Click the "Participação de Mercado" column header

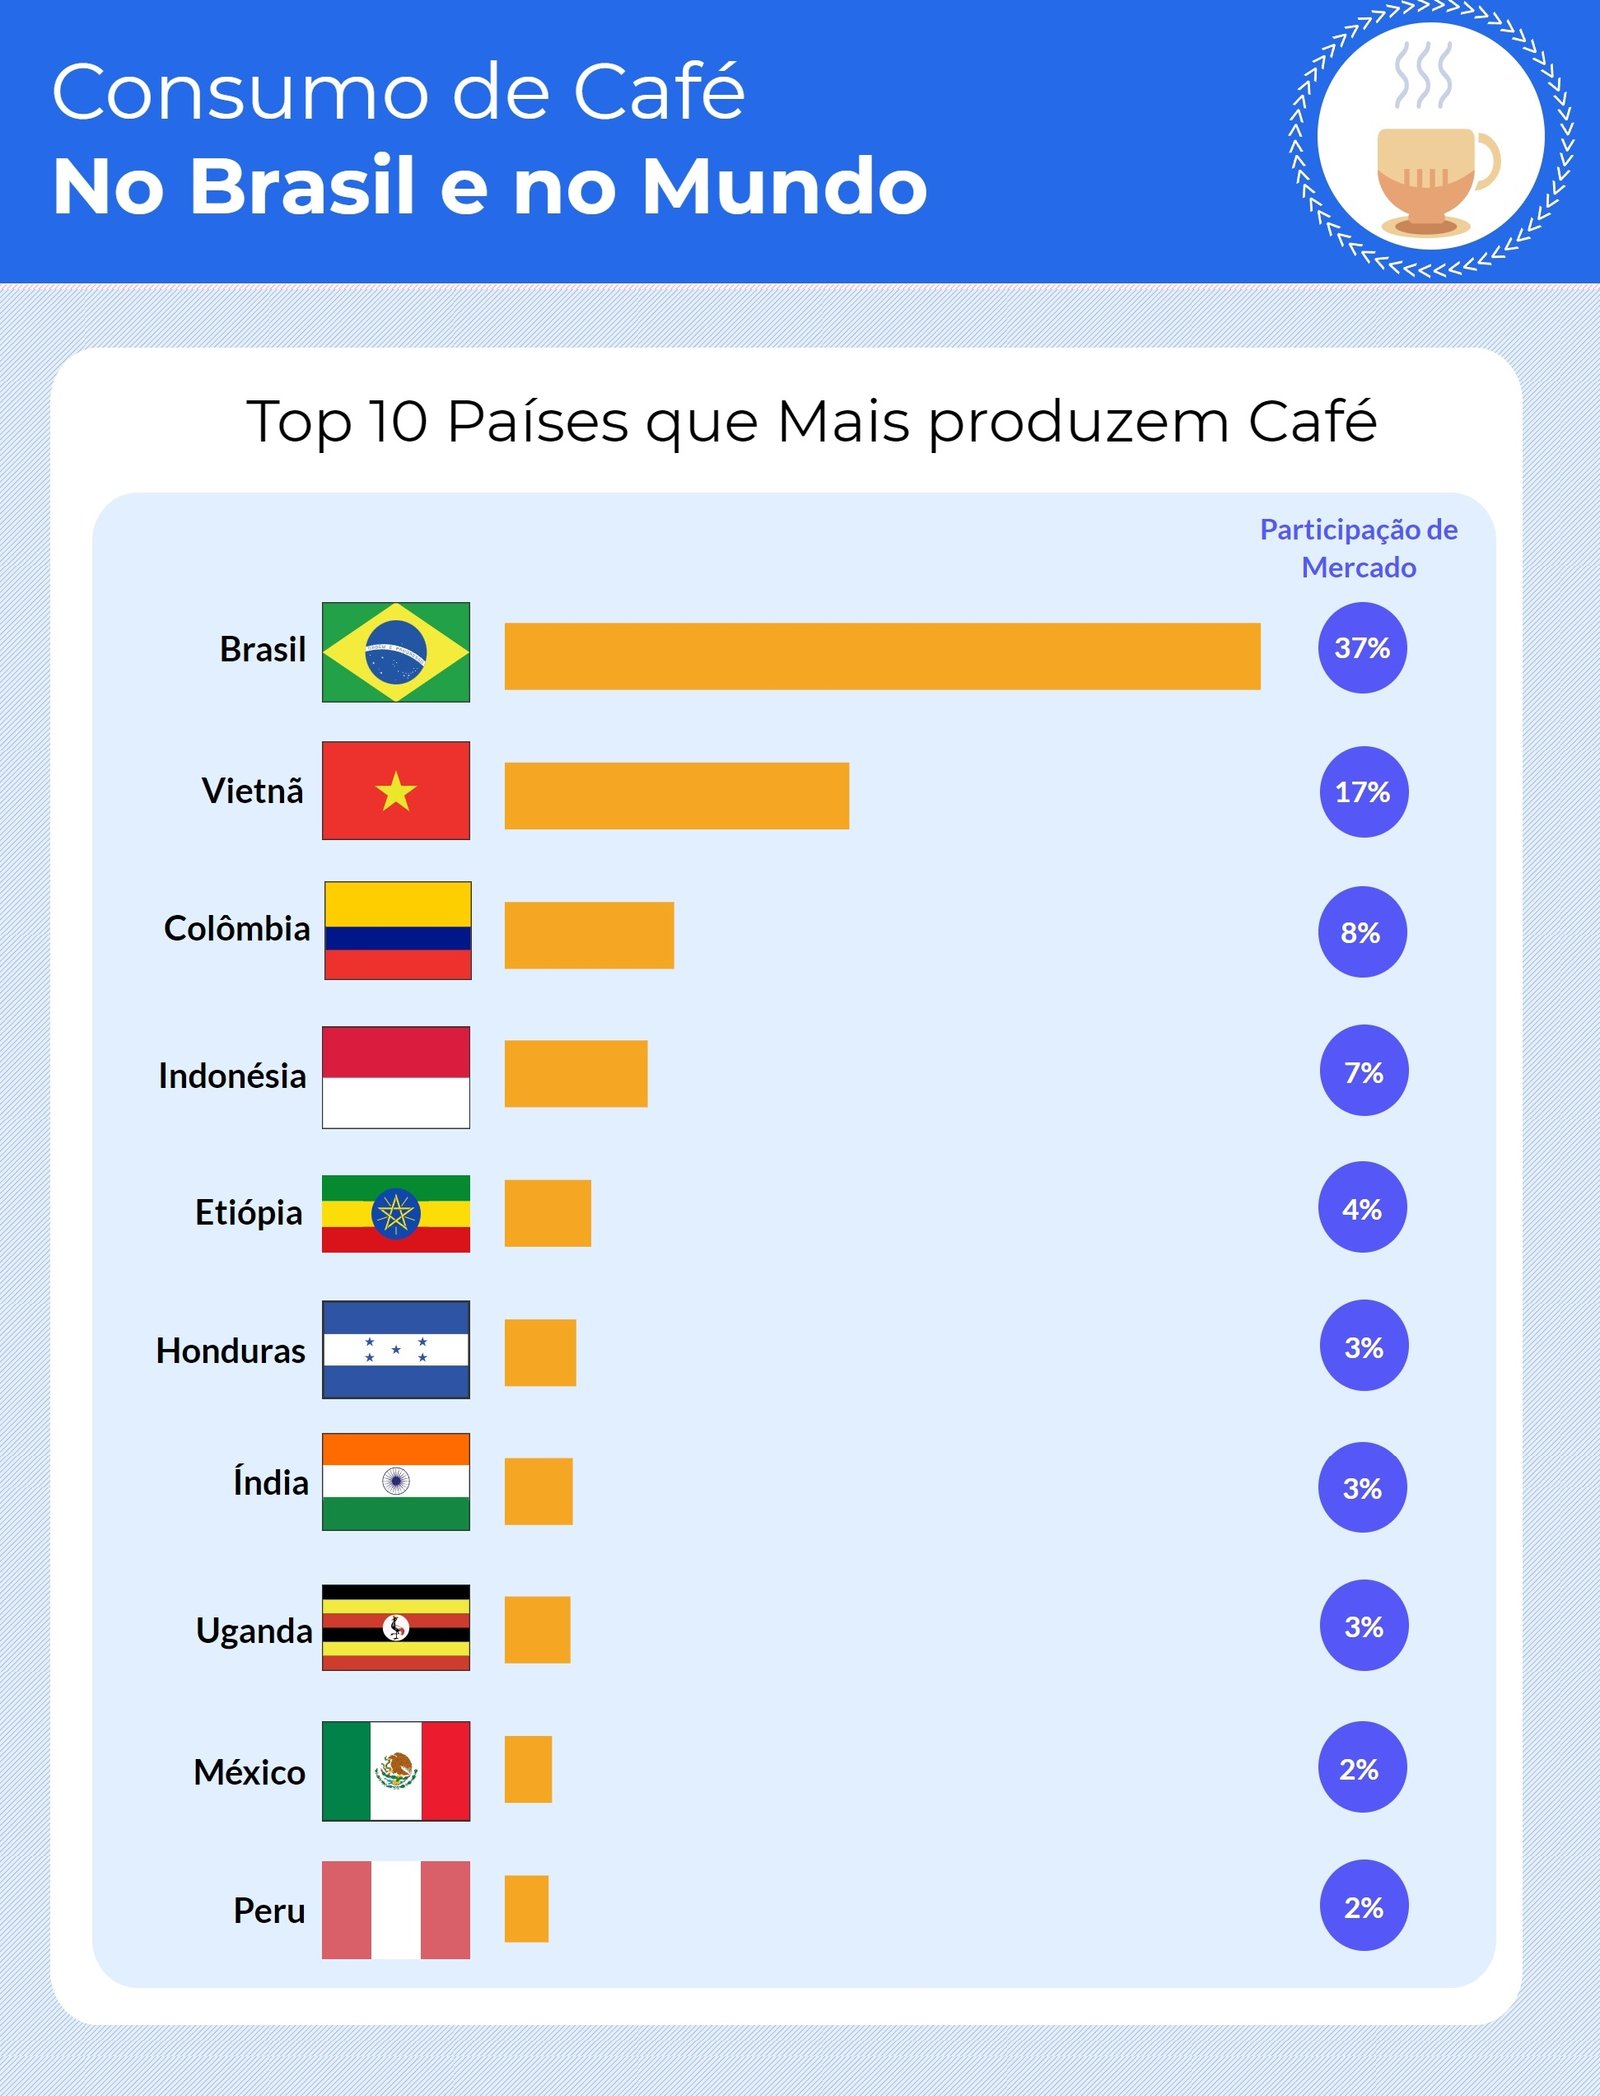(1358, 548)
